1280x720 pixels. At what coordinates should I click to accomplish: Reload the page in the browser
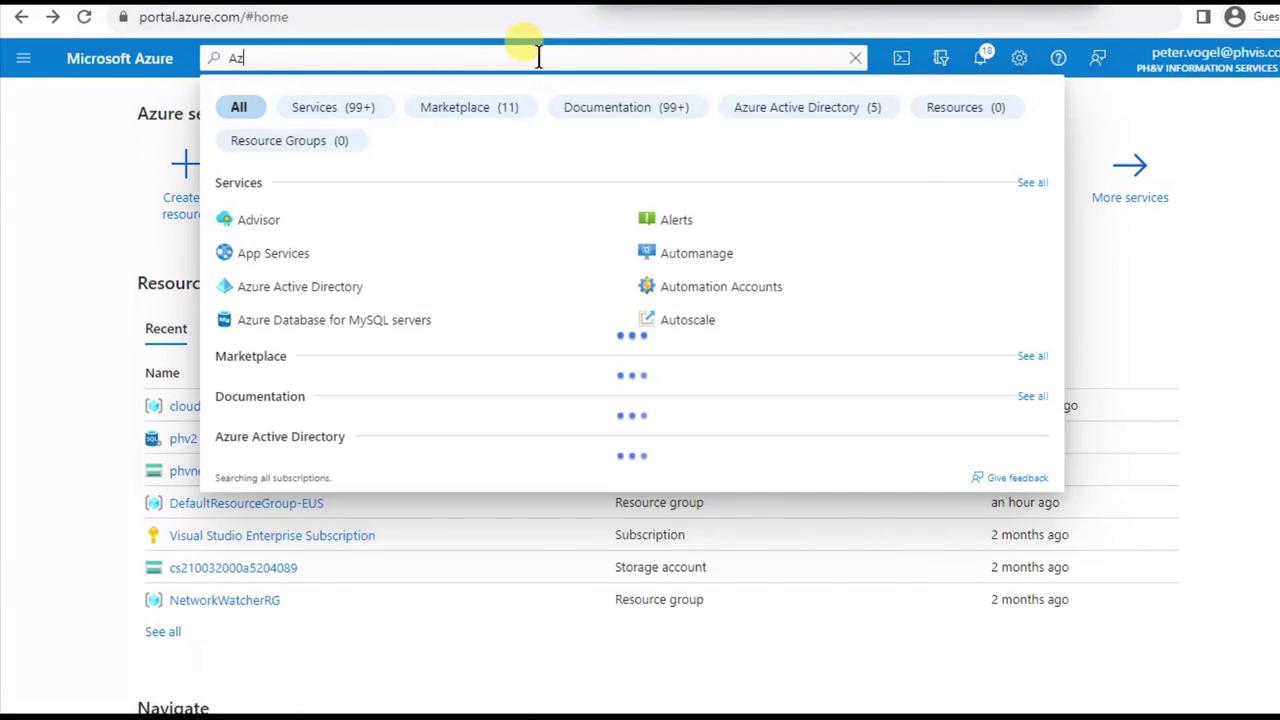tap(84, 17)
